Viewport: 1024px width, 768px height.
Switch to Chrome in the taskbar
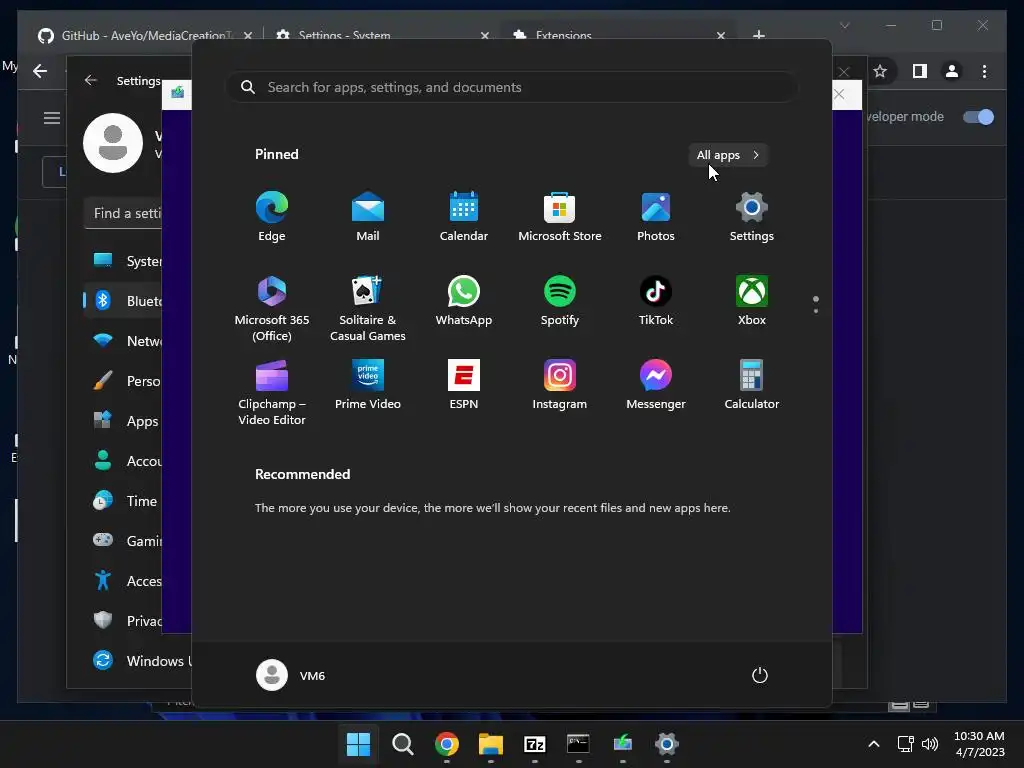point(447,744)
